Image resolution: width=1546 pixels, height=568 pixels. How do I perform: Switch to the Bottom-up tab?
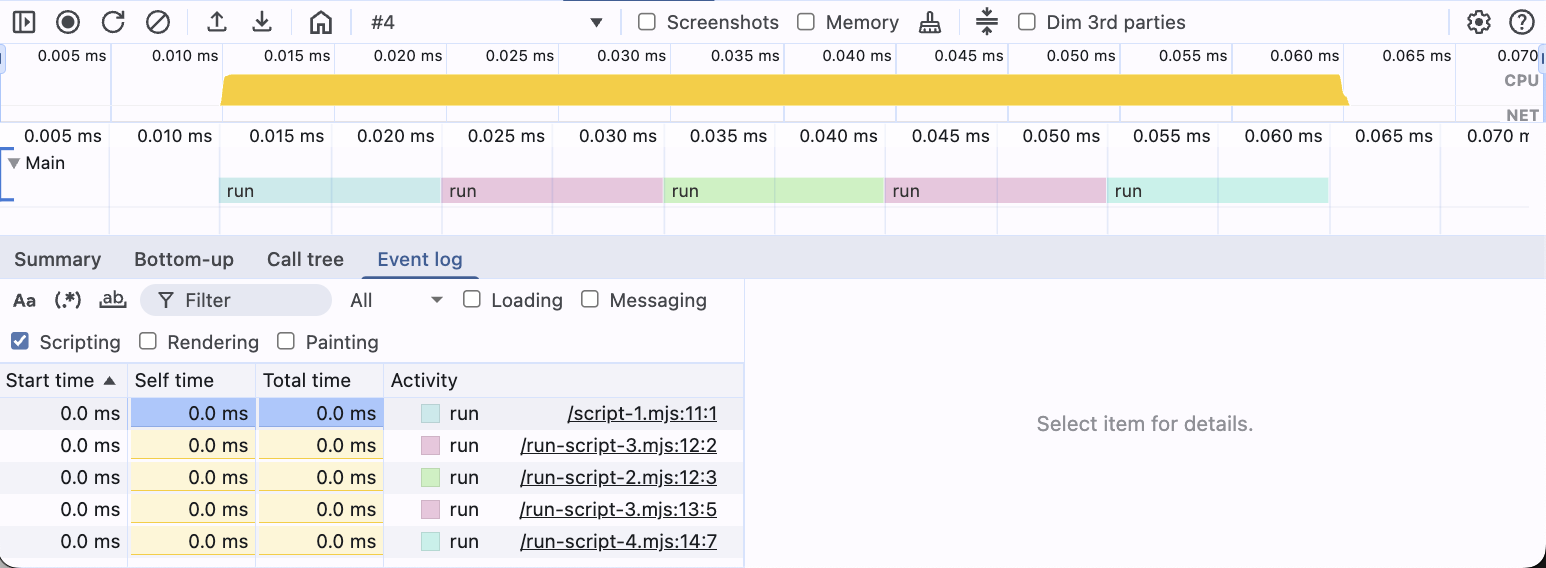pos(184,260)
